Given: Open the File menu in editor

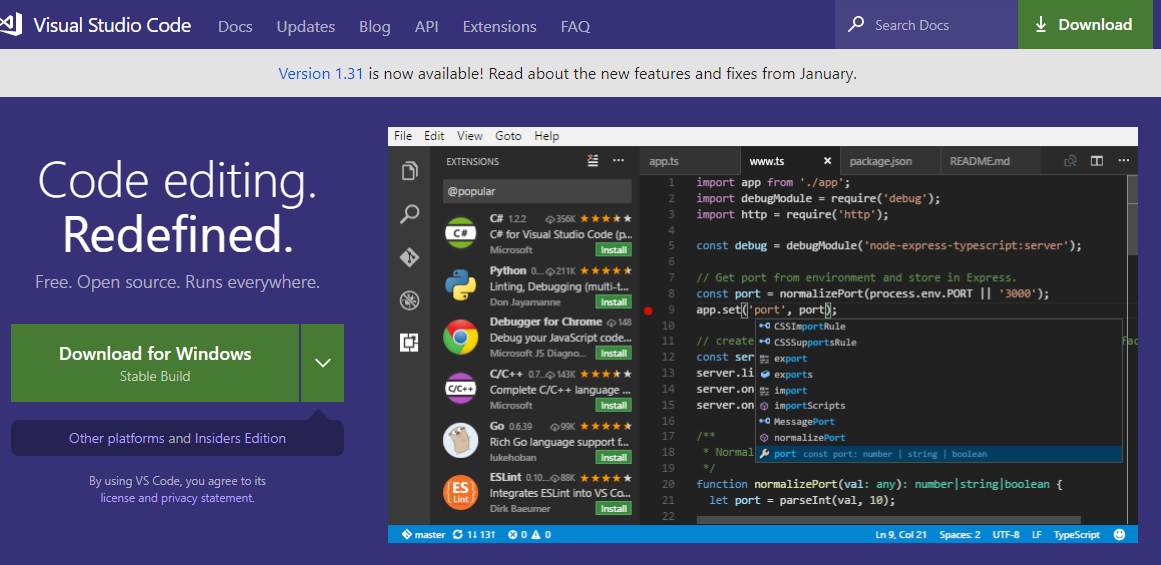Looking at the screenshot, I should tap(403, 136).
